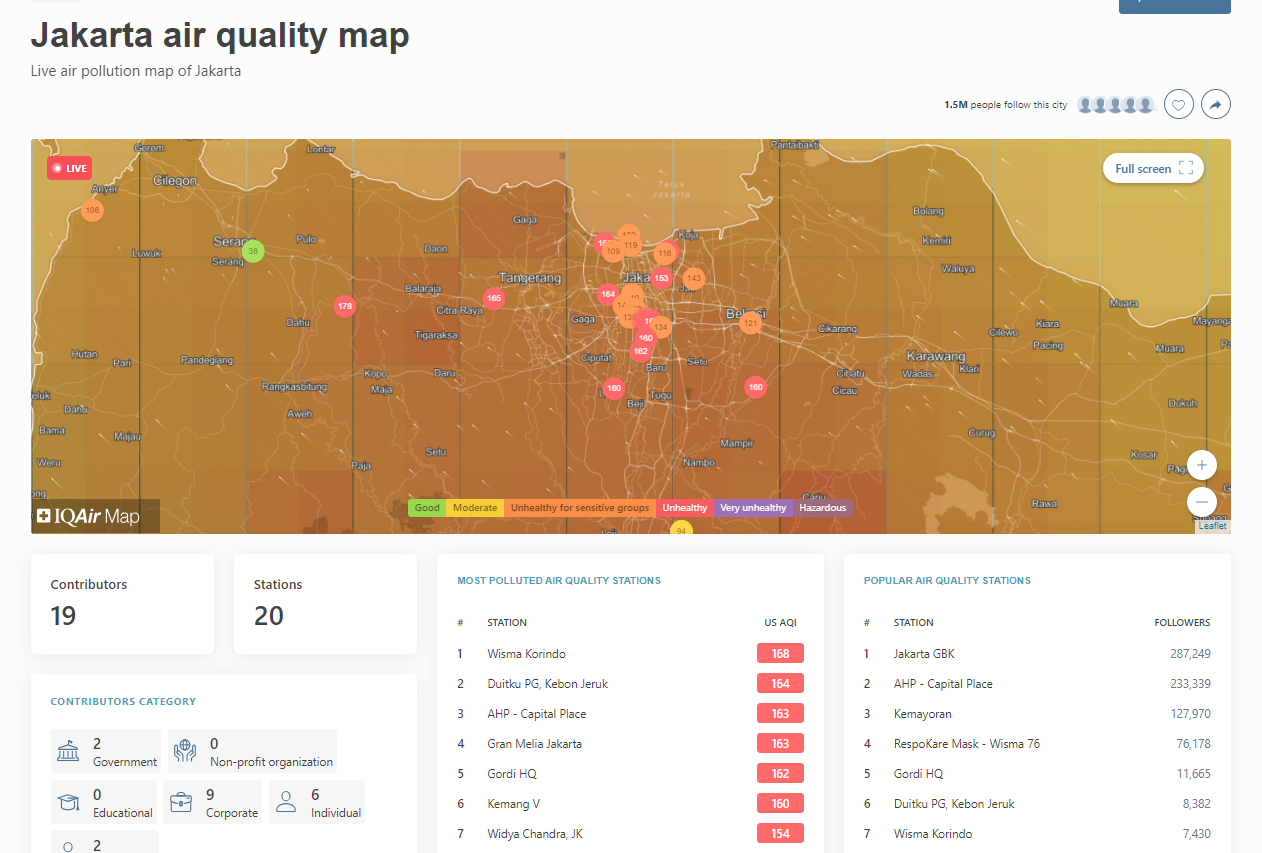Open the Wisma Korindo station
Screen dimensions: 1262x853
point(526,654)
